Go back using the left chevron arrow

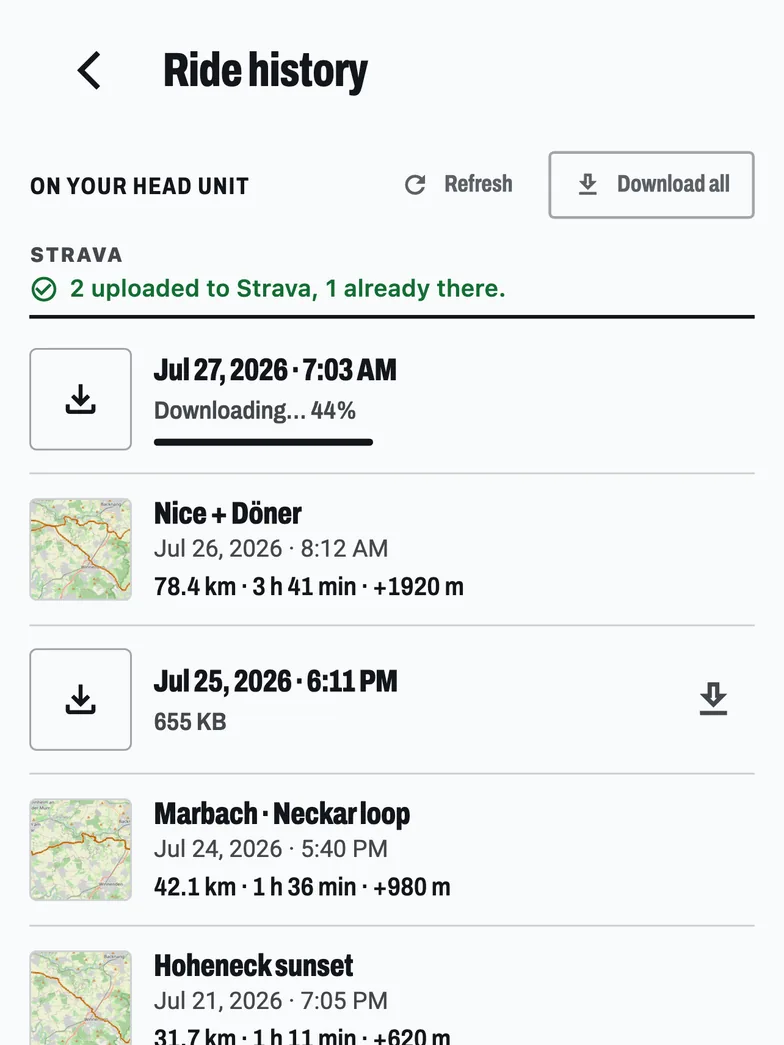89,71
